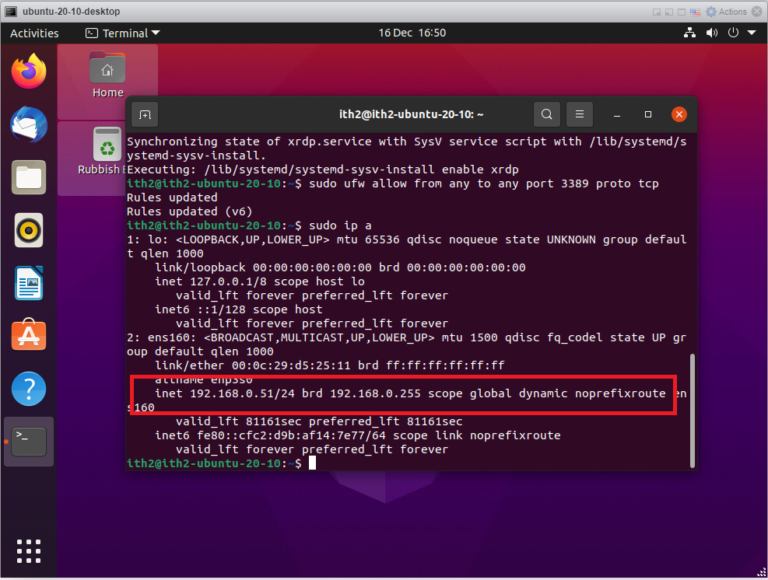Minimize the terminal window
768x580 pixels.
(617, 115)
